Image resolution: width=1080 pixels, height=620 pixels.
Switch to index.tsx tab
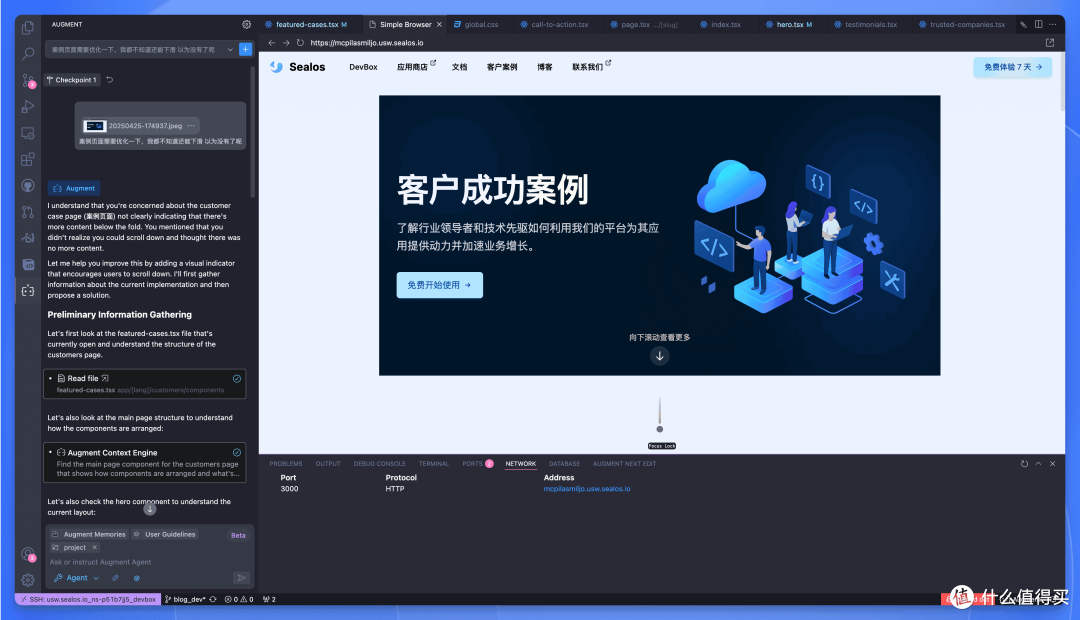[726, 24]
